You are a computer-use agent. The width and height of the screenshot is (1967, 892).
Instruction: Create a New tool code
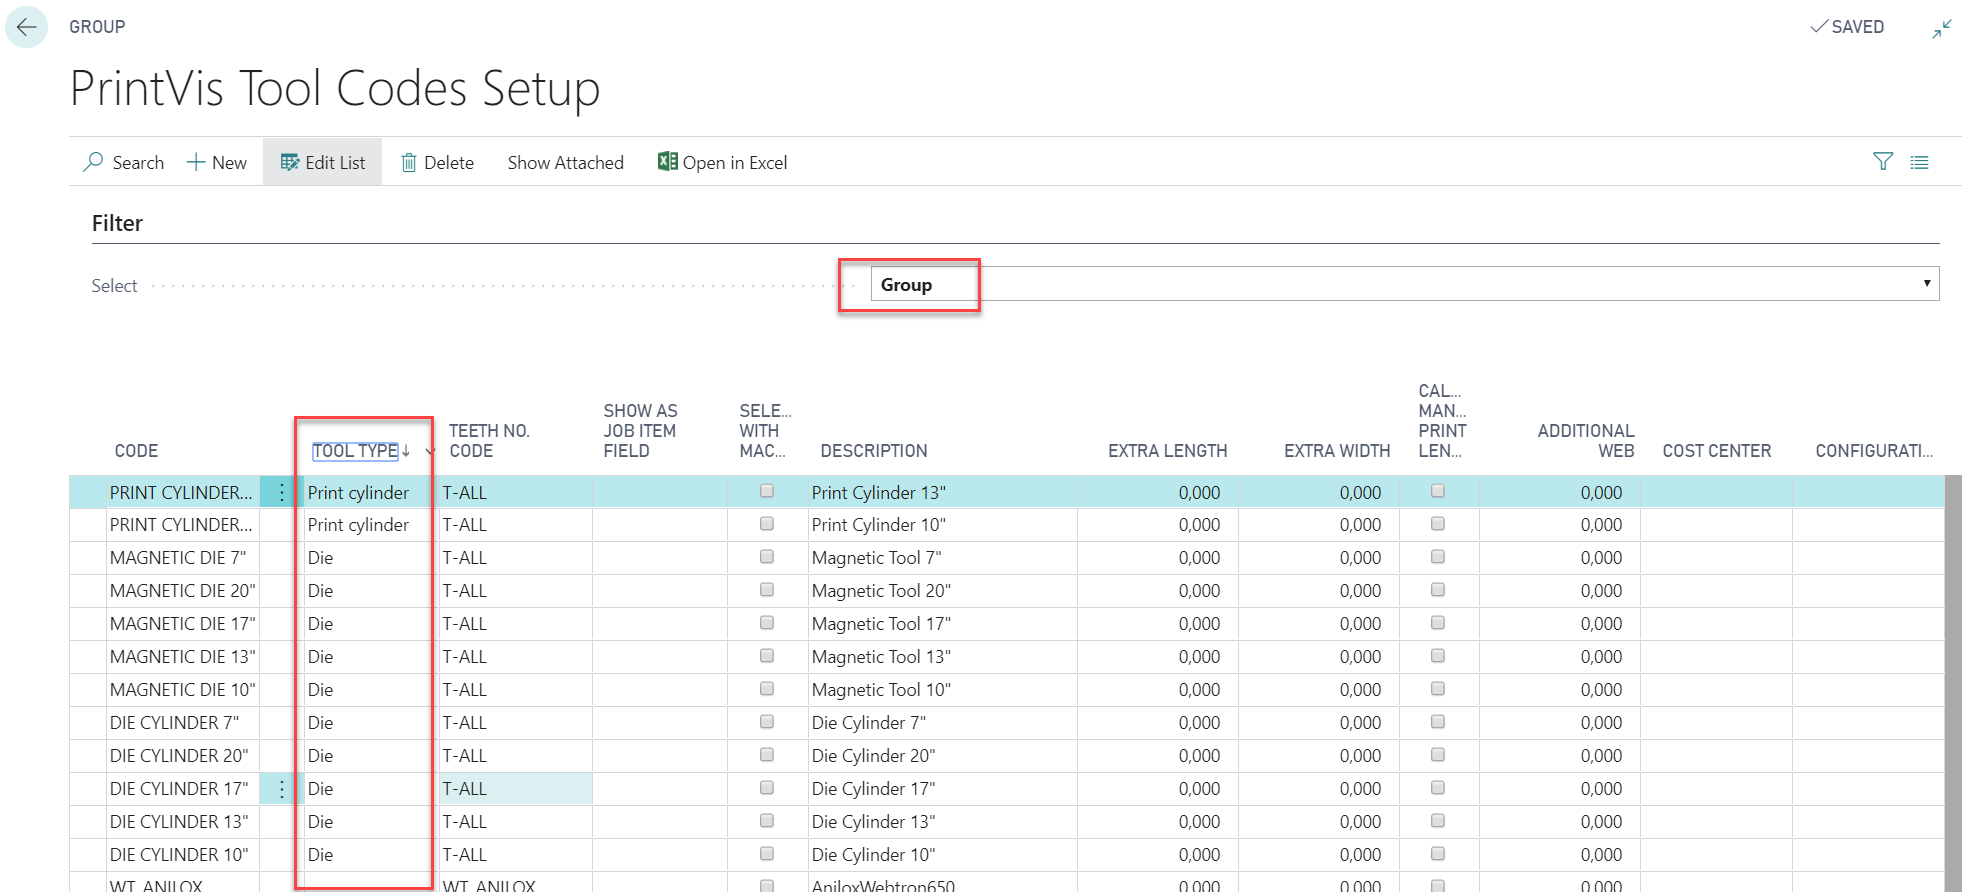tap(217, 162)
